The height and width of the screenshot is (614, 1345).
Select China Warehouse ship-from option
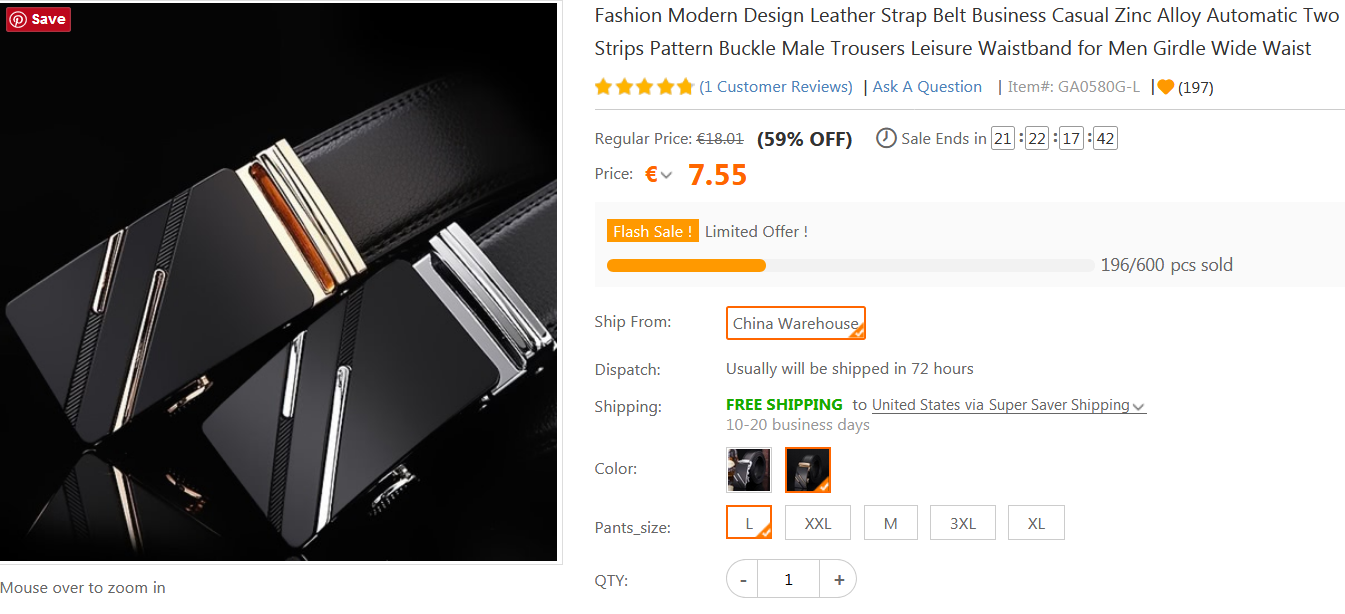[x=795, y=323]
